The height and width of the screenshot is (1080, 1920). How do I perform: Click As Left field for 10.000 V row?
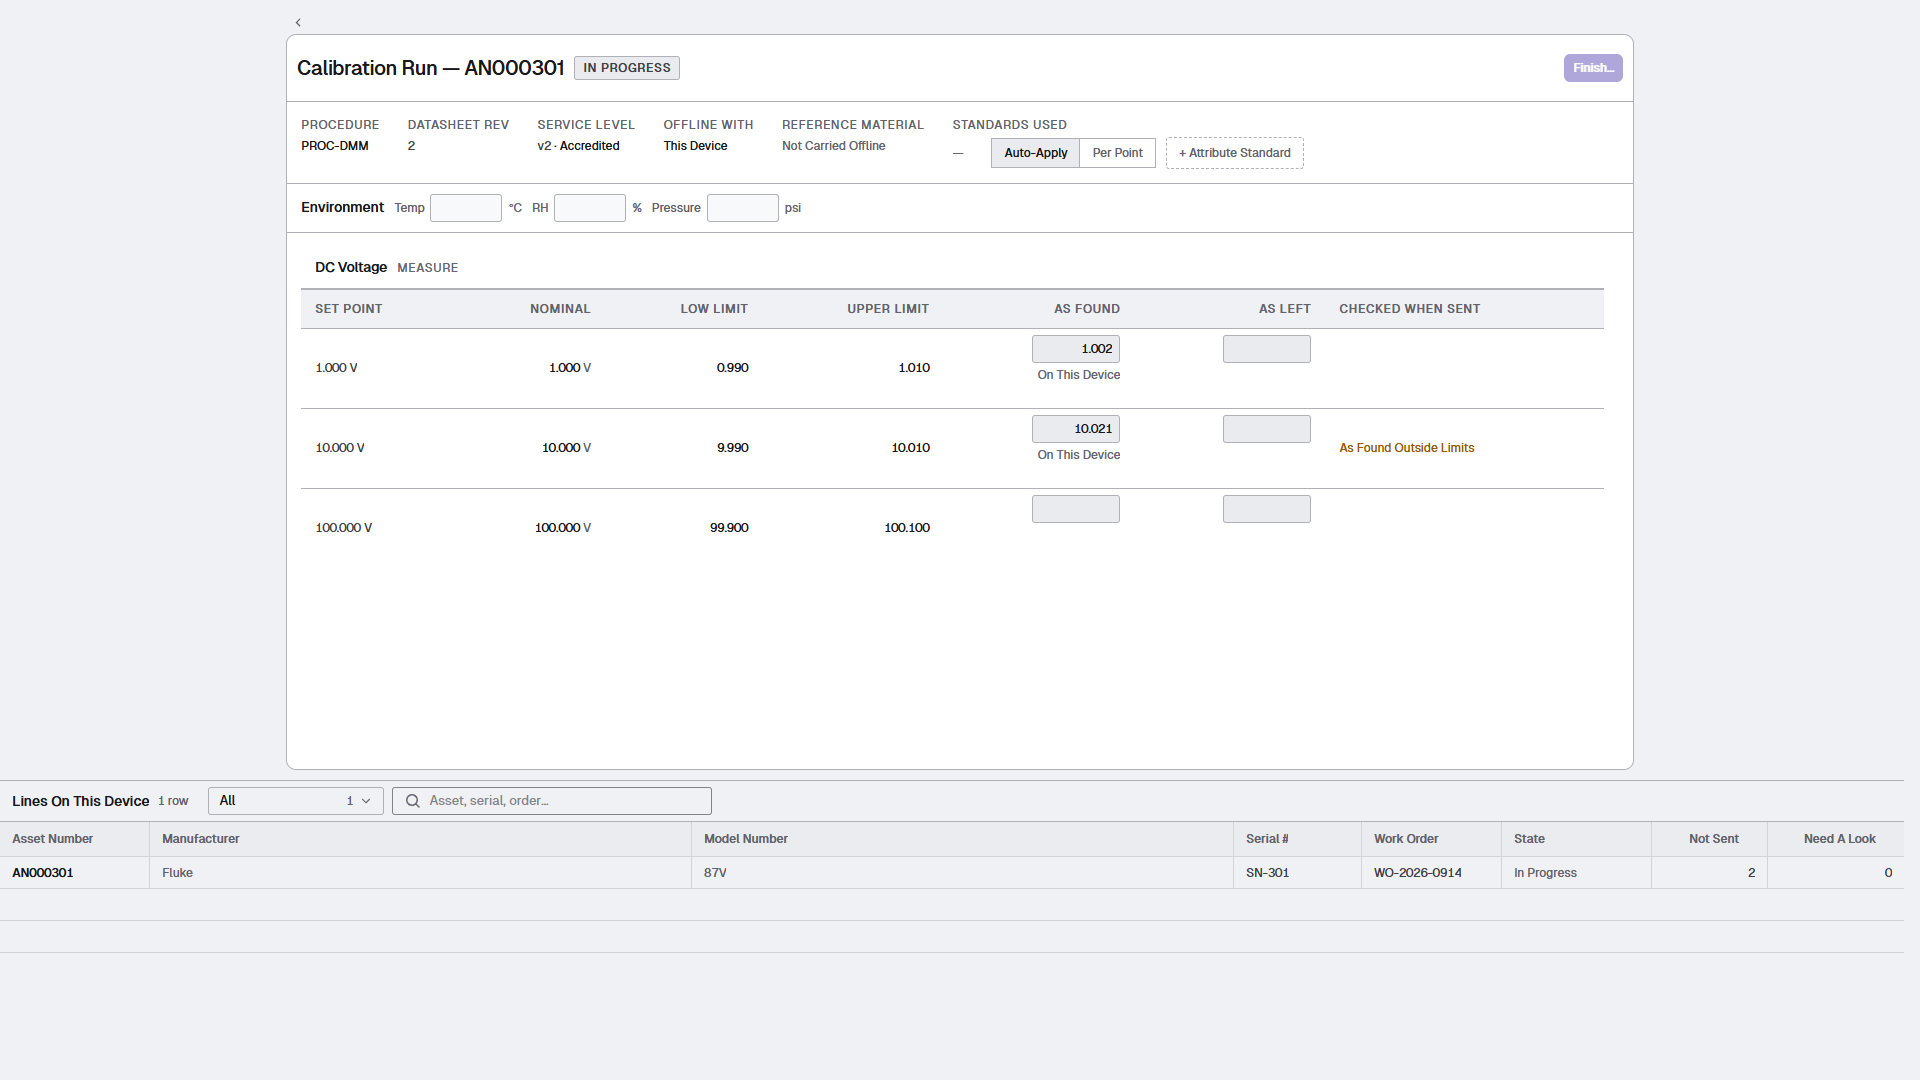coord(1267,429)
